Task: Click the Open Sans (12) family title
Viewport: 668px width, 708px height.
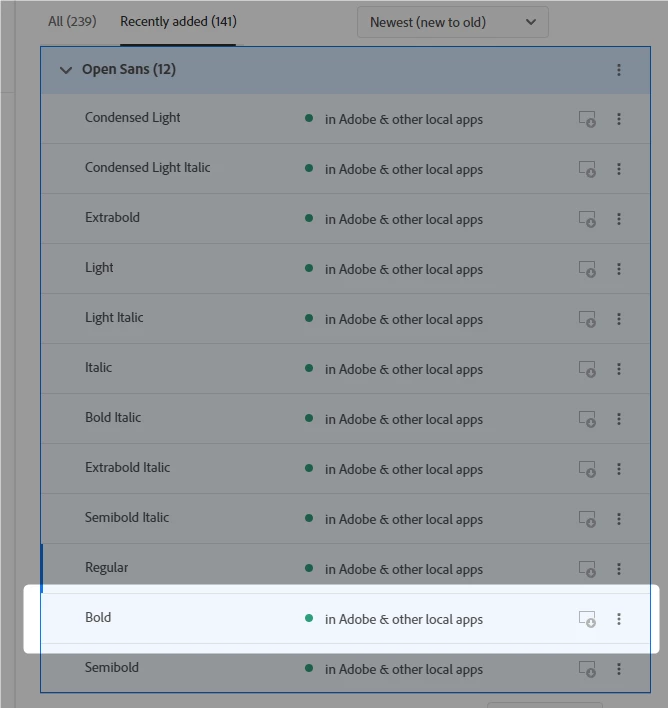Action: click(x=129, y=70)
